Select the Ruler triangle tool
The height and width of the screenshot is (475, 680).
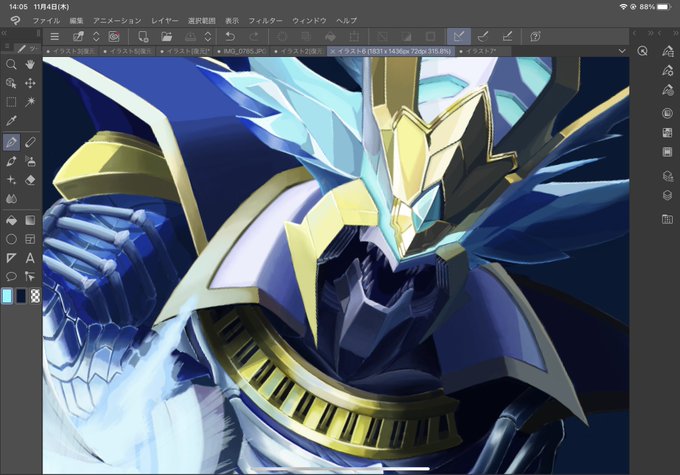pyautogui.click(x=11, y=258)
